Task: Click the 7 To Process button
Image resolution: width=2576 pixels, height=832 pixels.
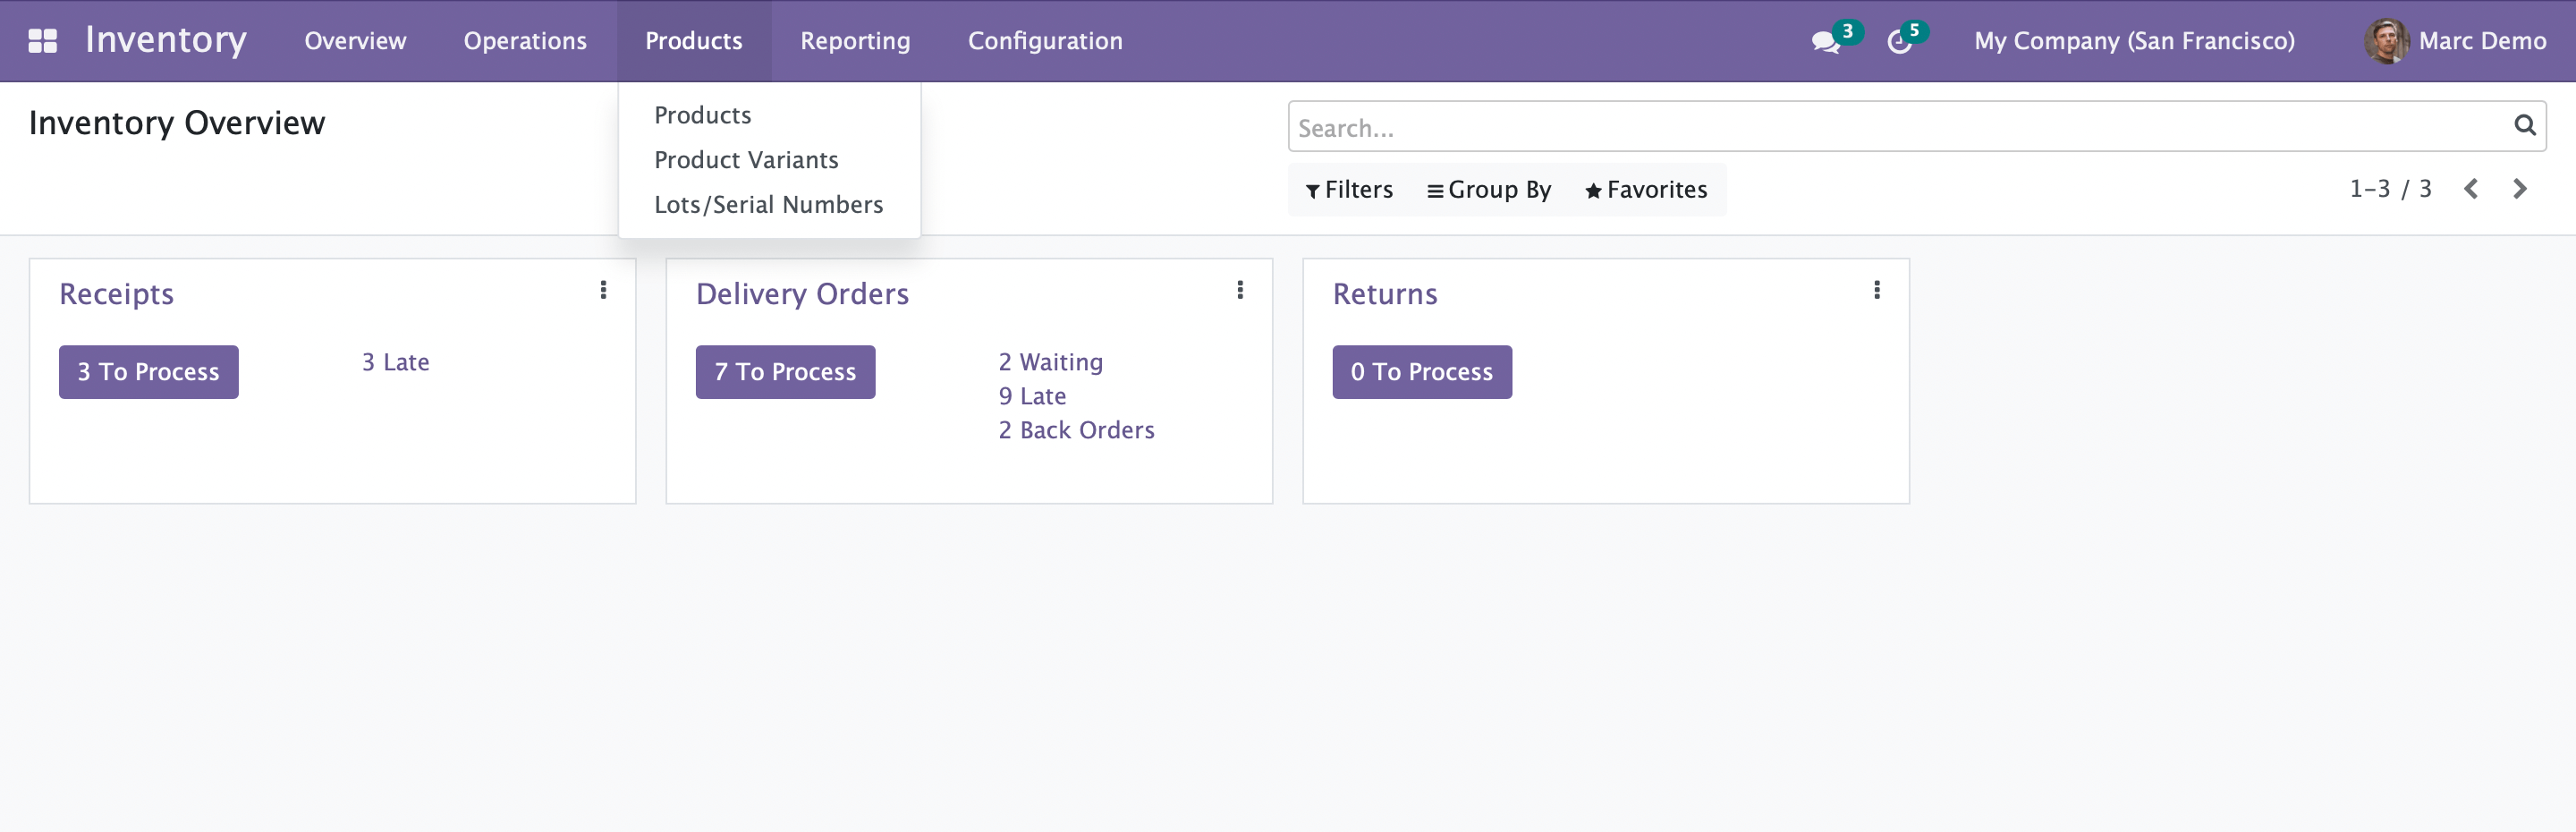Action: point(785,372)
